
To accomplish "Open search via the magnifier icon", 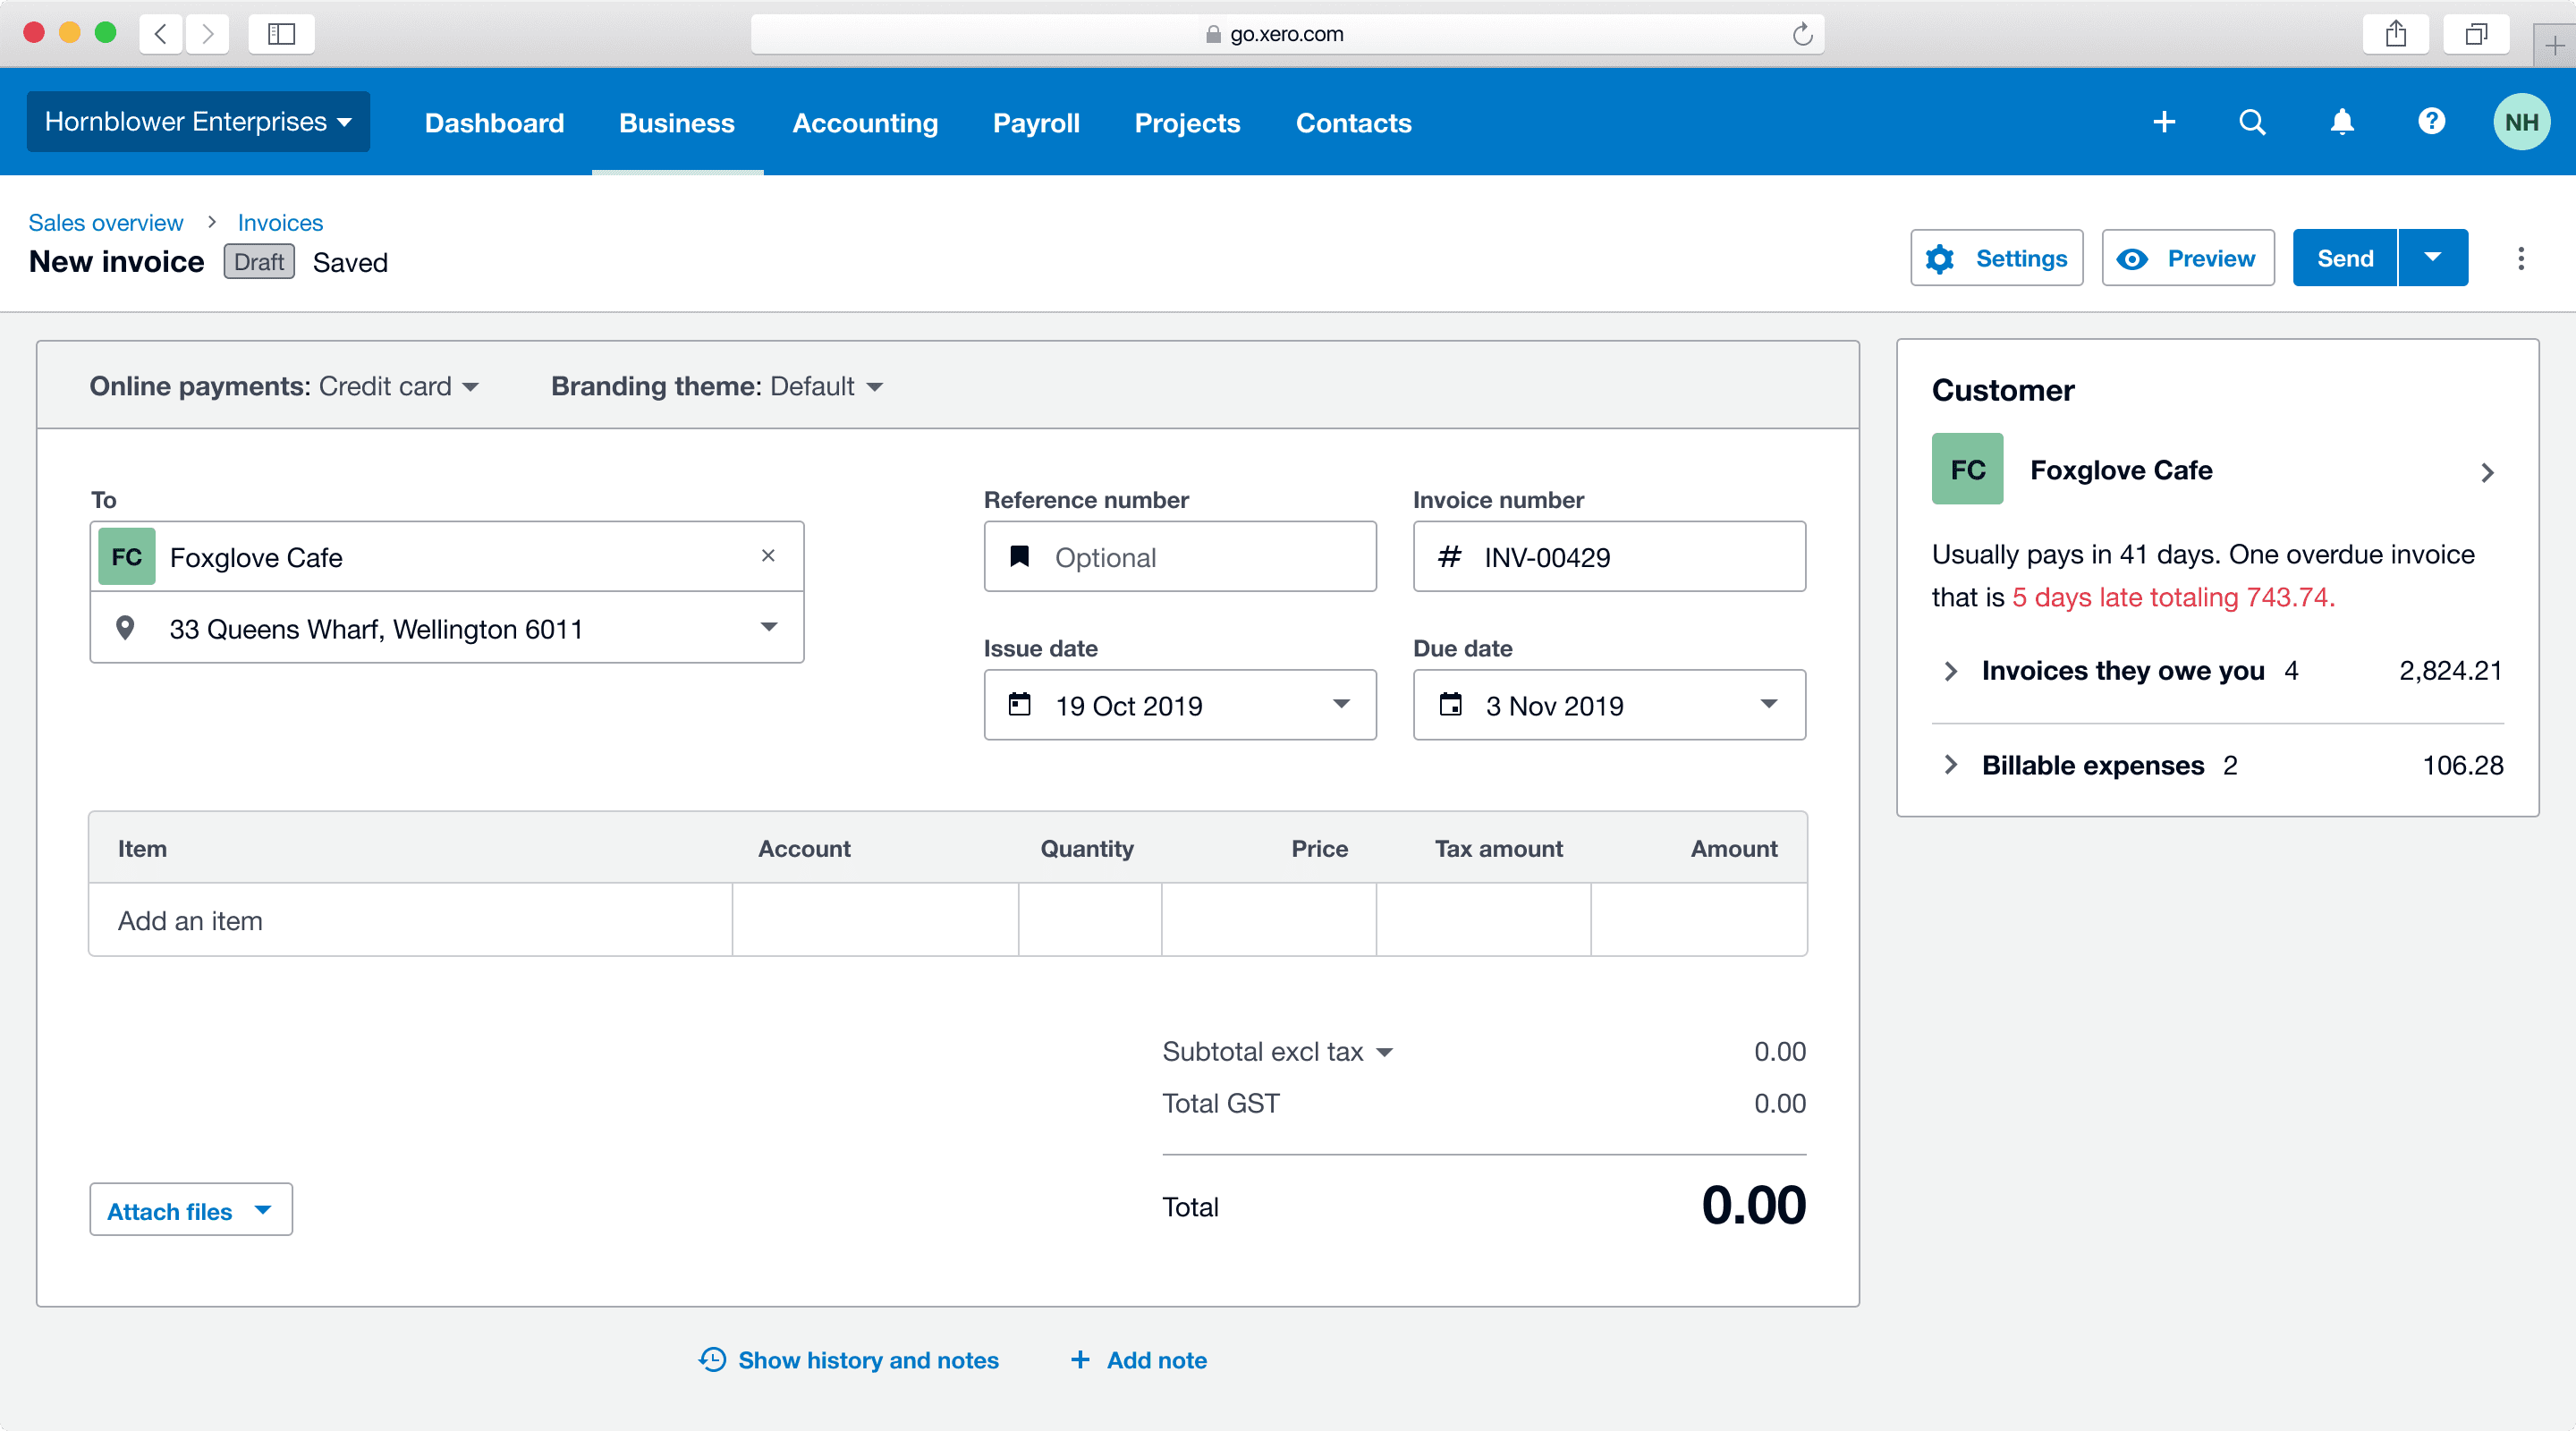I will pos(2252,122).
